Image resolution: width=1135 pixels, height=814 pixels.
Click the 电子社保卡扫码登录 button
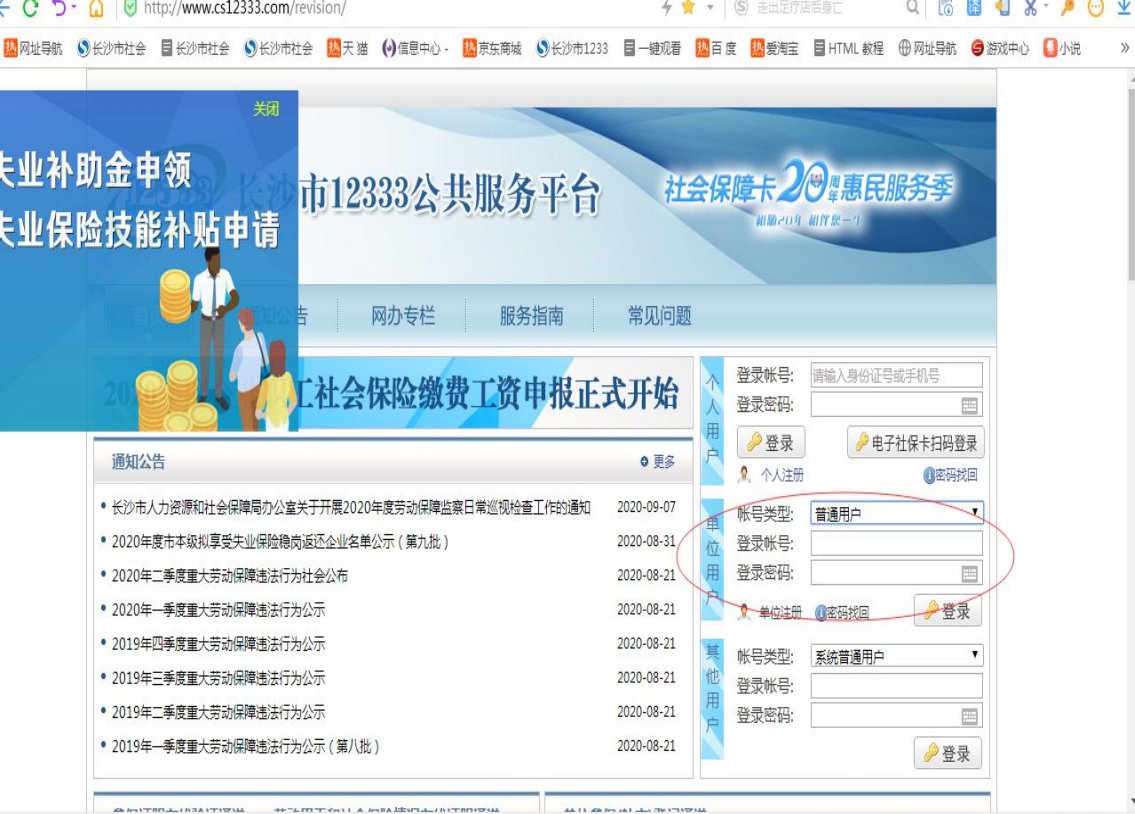point(915,443)
